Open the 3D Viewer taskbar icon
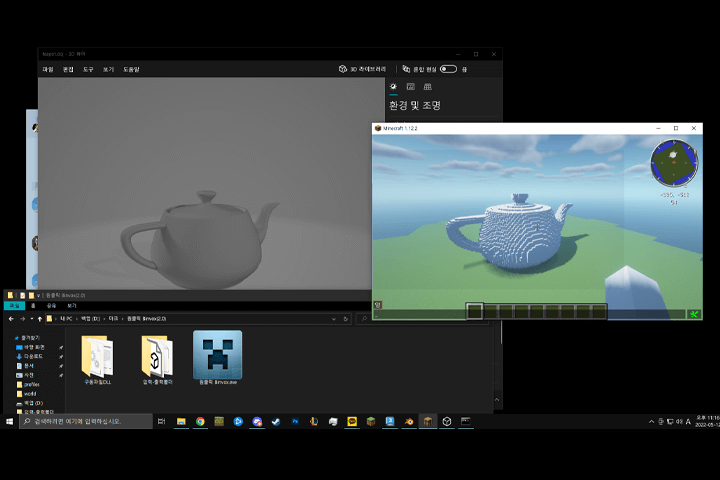 click(x=447, y=421)
